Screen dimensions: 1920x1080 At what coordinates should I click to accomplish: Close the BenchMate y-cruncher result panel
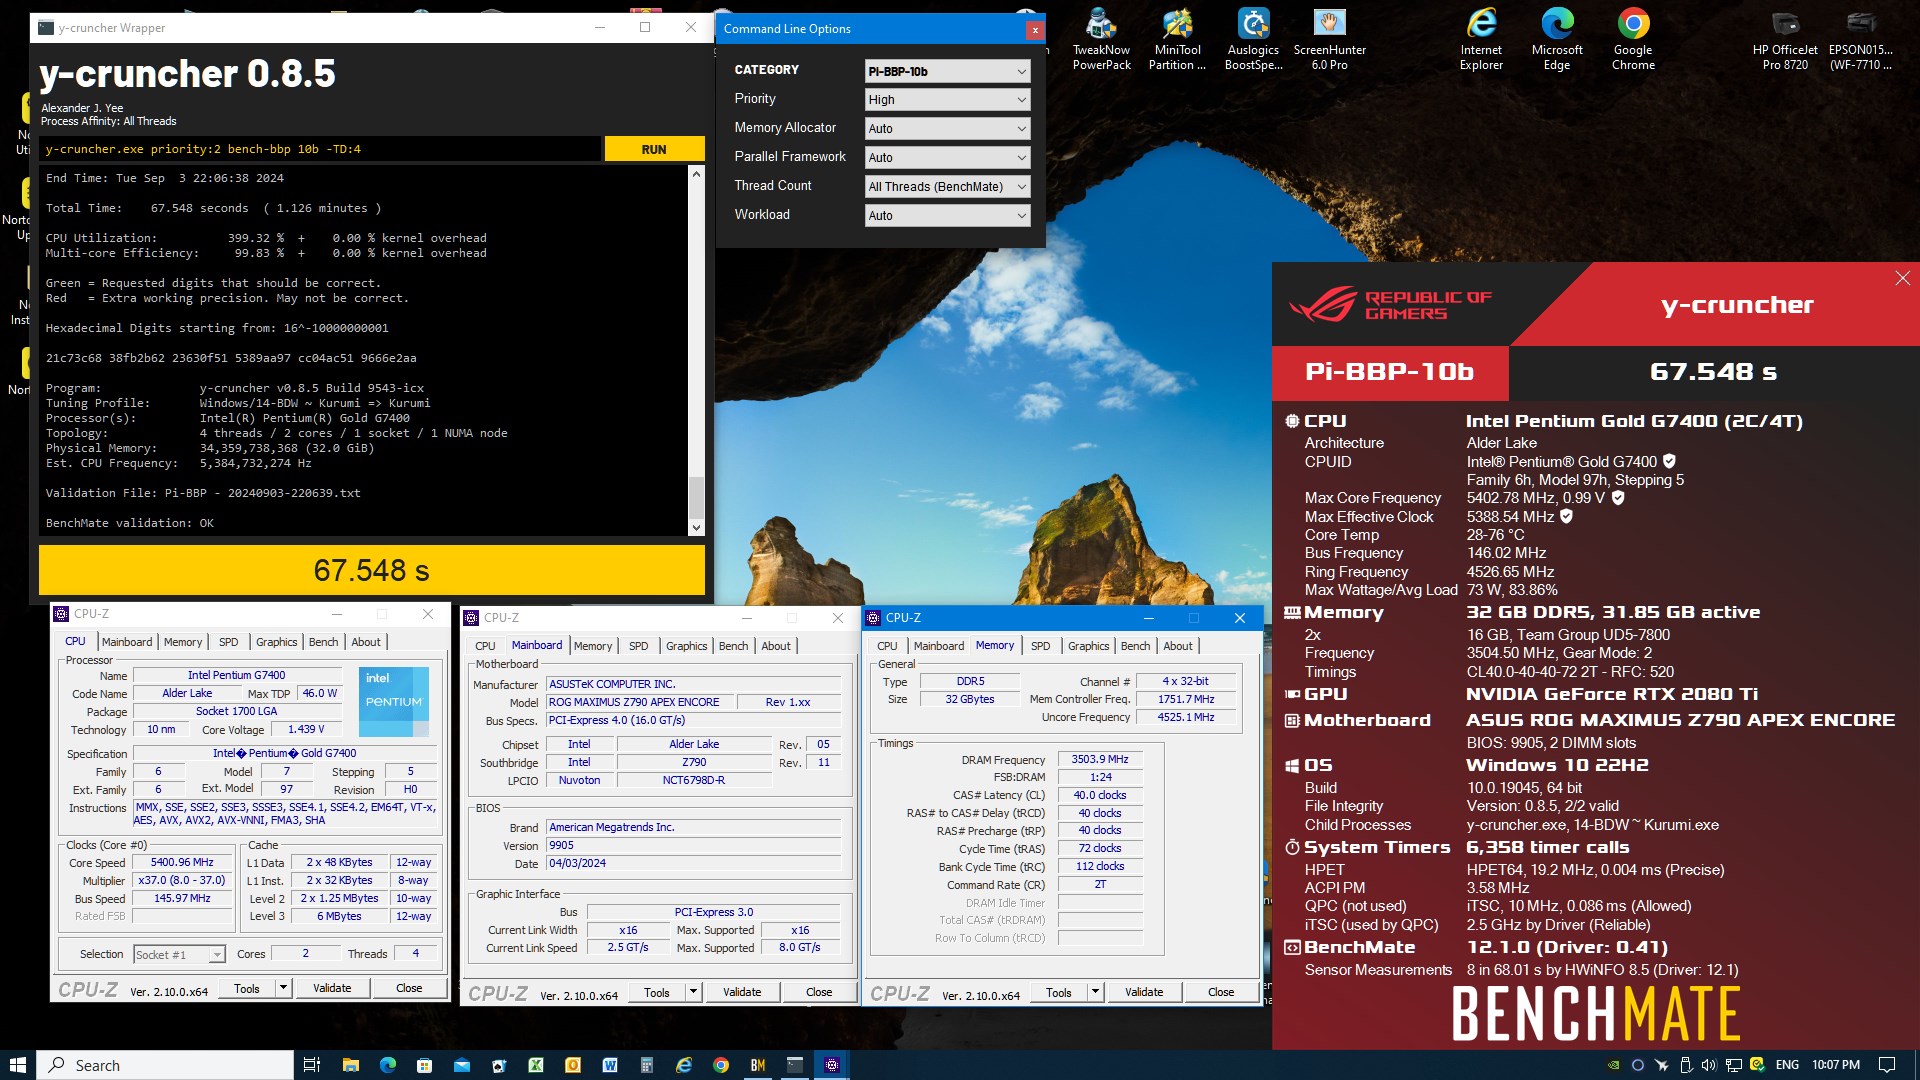point(1902,278)
